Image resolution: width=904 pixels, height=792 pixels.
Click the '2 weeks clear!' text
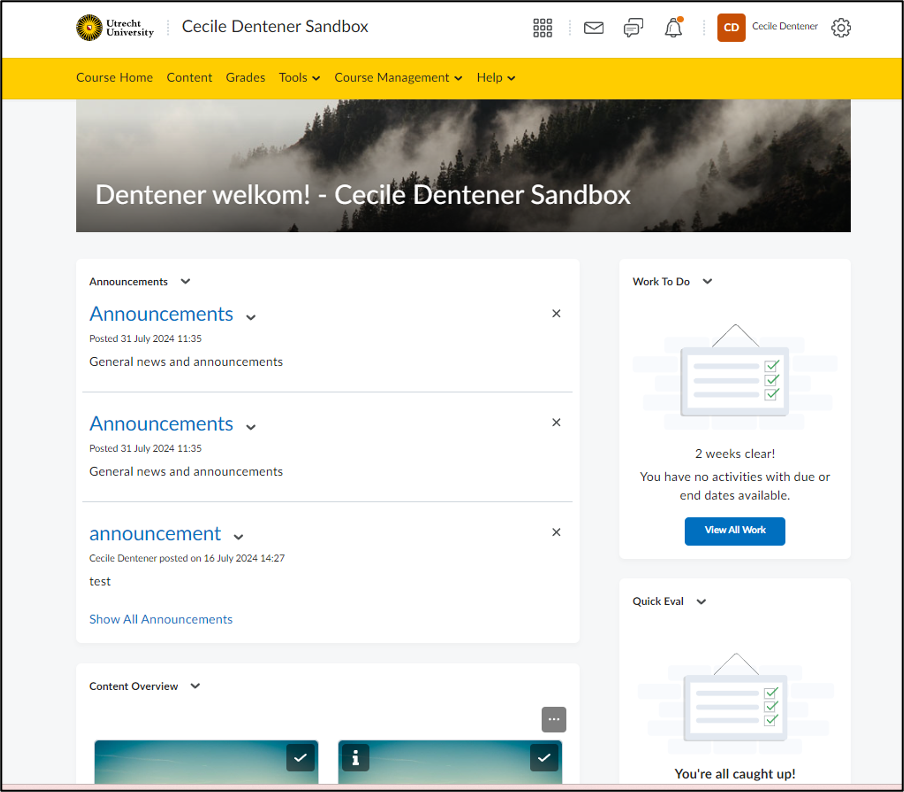tap(734, 454)
